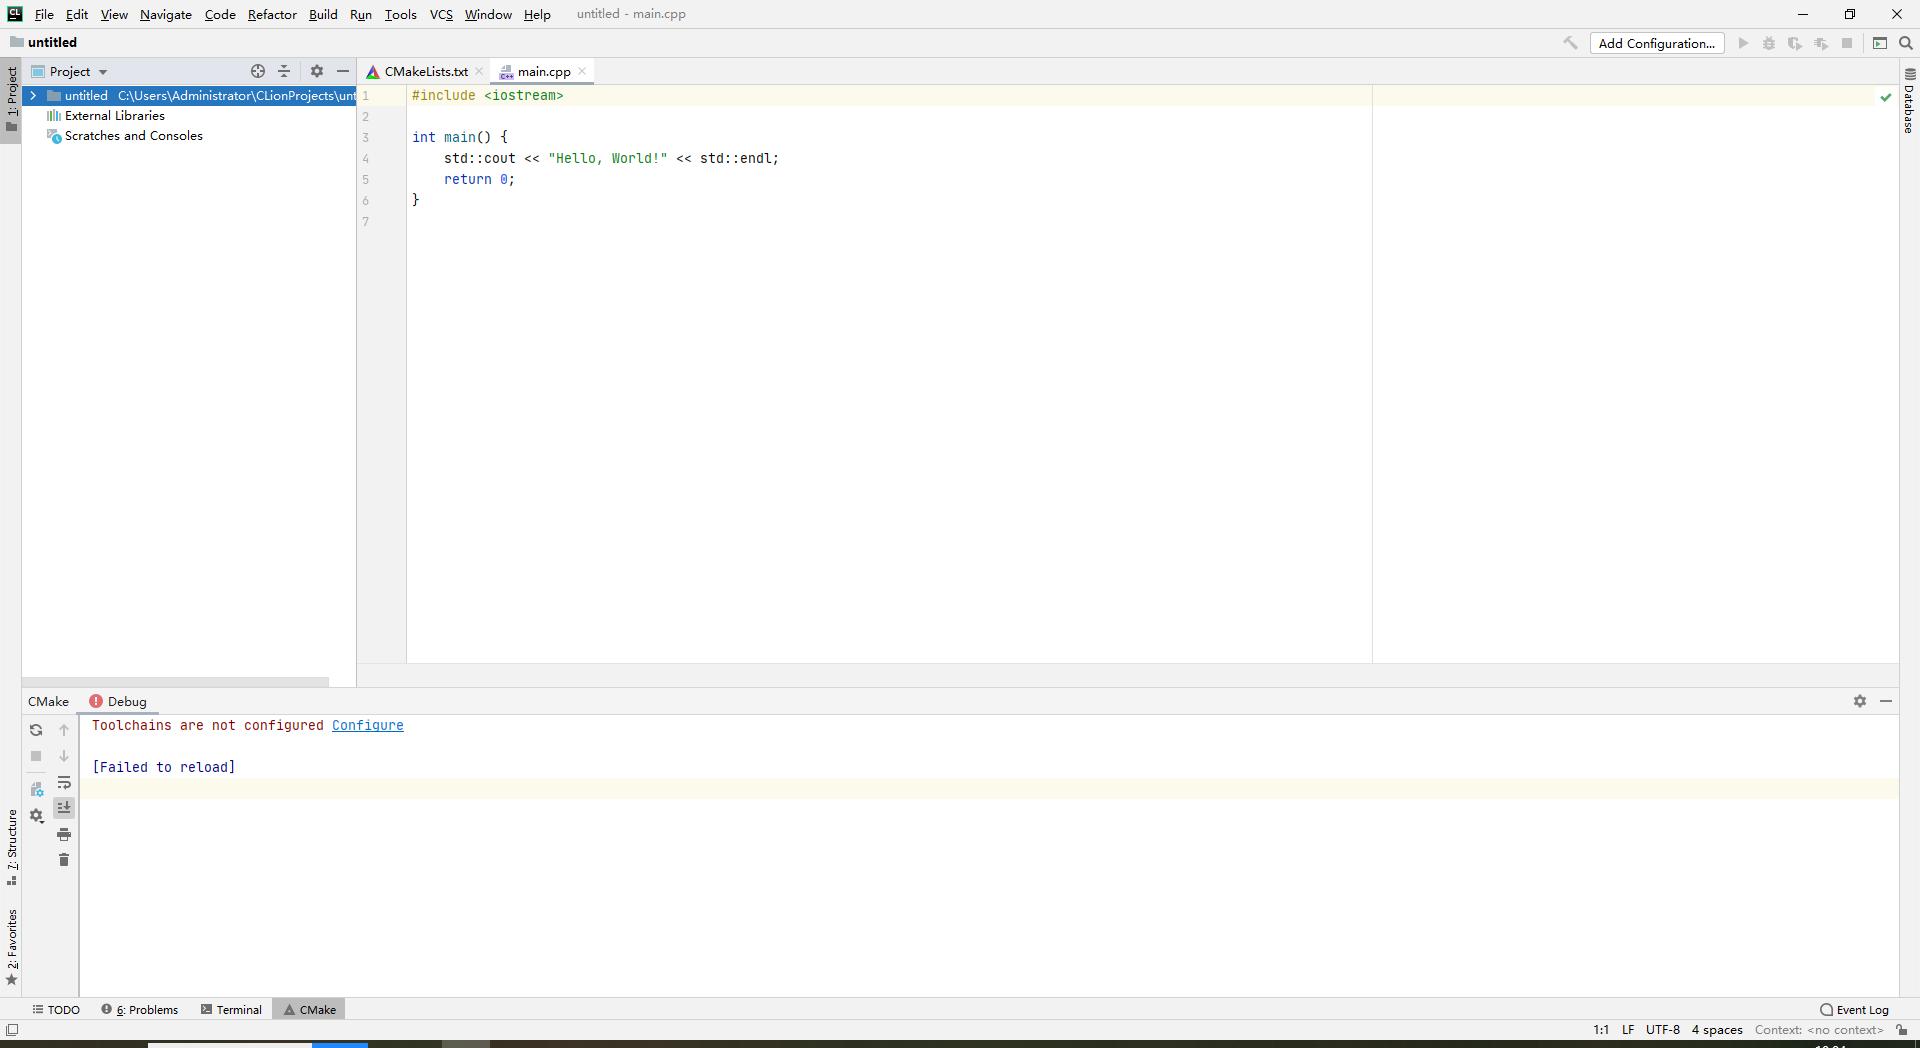Screen dimensions: 1920x1048
Task: Switch to CMakeLists.txt tab
Action: (426, 71)
